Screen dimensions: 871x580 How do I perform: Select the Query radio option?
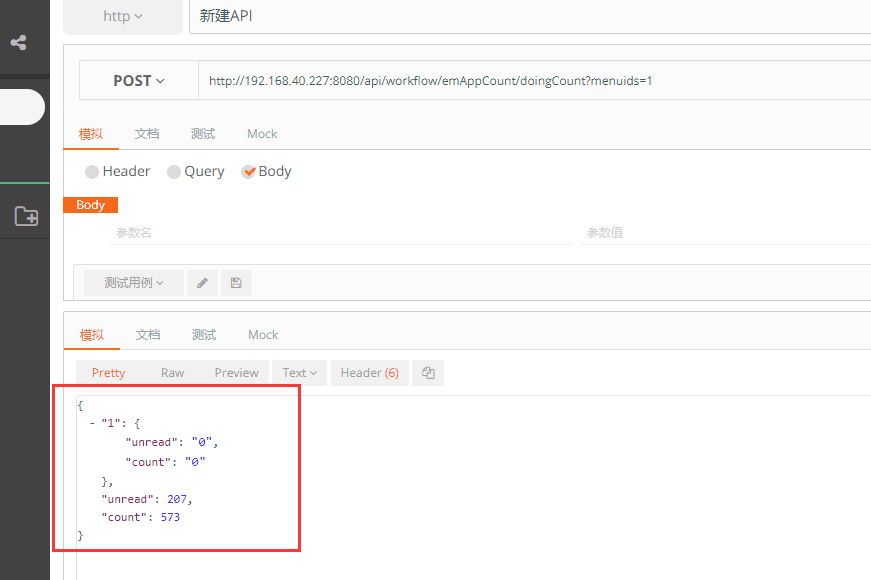pyautogui.click(x=174, y=172)
